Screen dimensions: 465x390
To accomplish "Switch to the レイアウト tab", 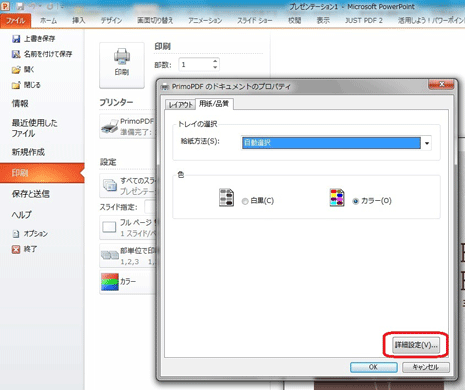I will coord(180,105).
